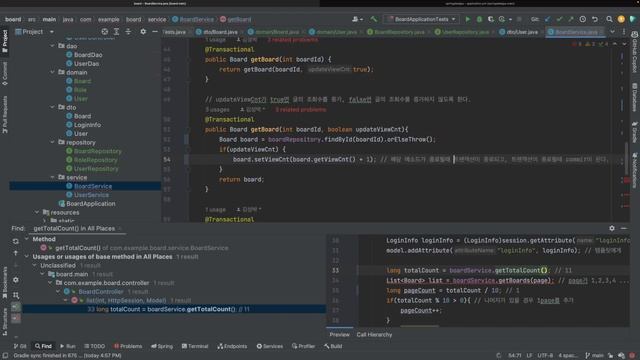Show the hidden editor tabs chevron dropdown

point(612,31)
